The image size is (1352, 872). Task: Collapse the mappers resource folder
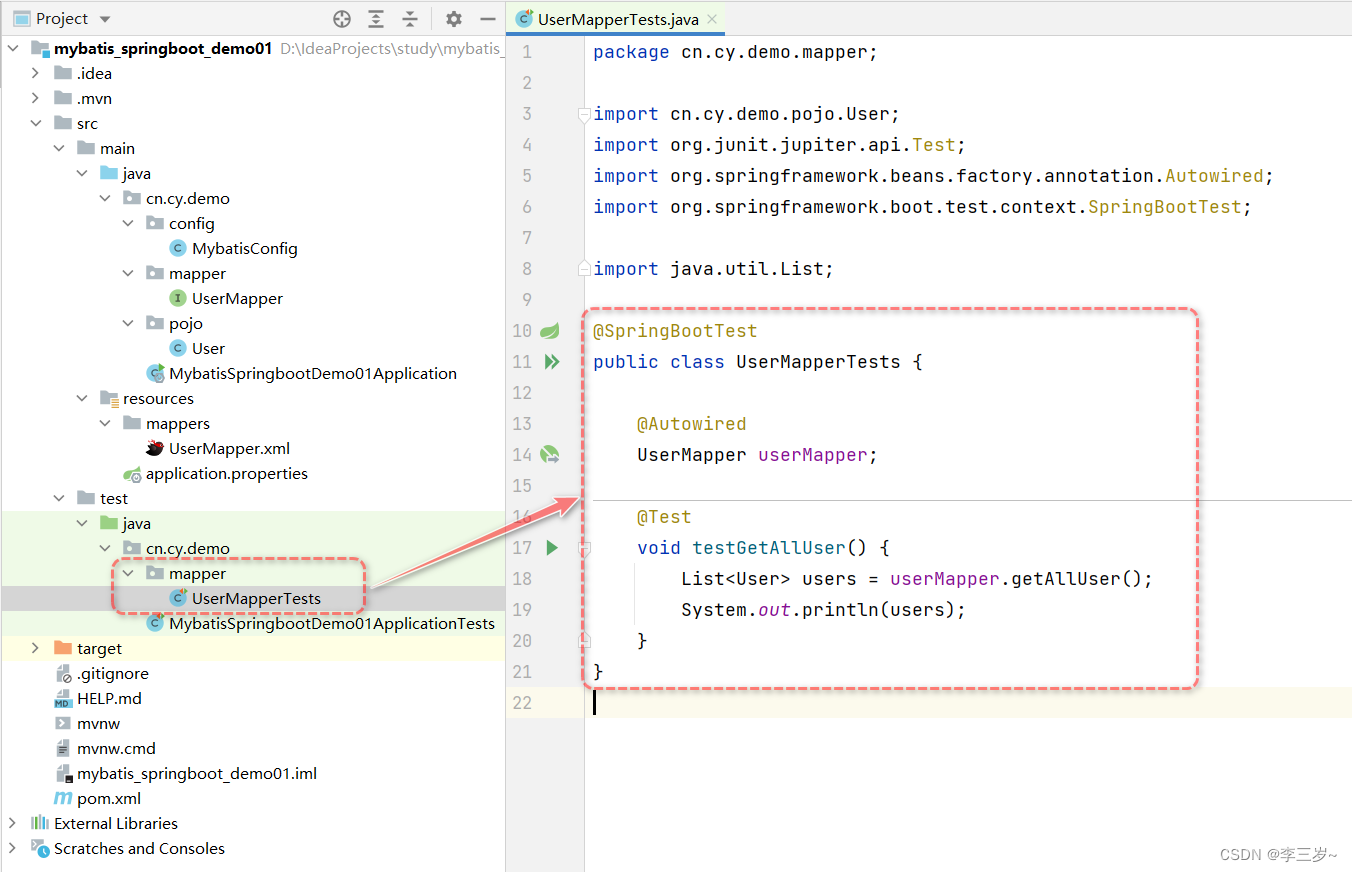105,423
